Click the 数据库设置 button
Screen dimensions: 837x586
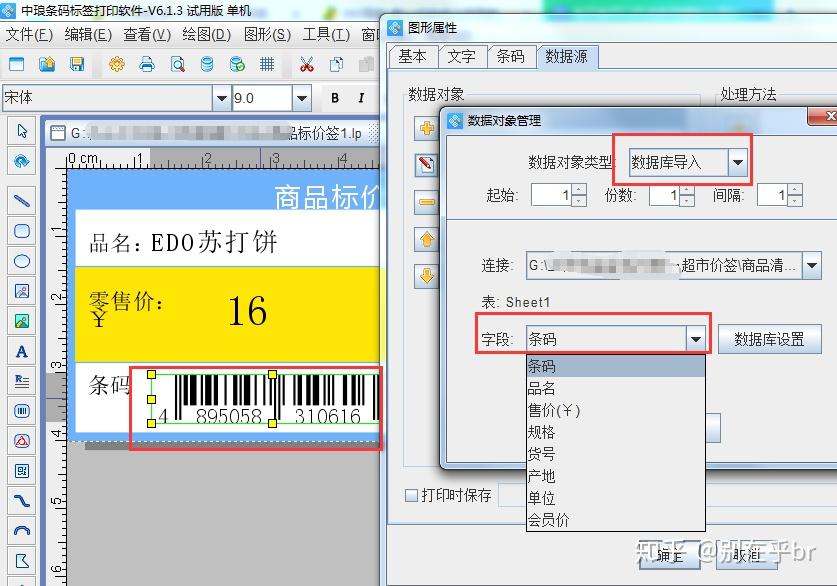(771, 336)
